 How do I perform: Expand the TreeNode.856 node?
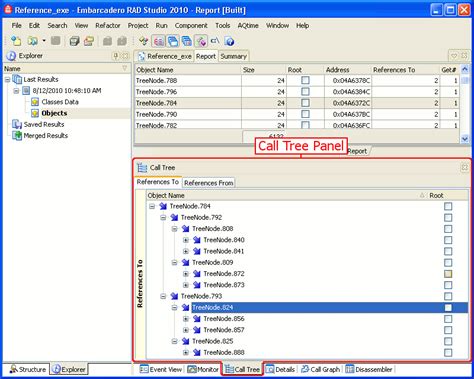click(x=186, y=319)
